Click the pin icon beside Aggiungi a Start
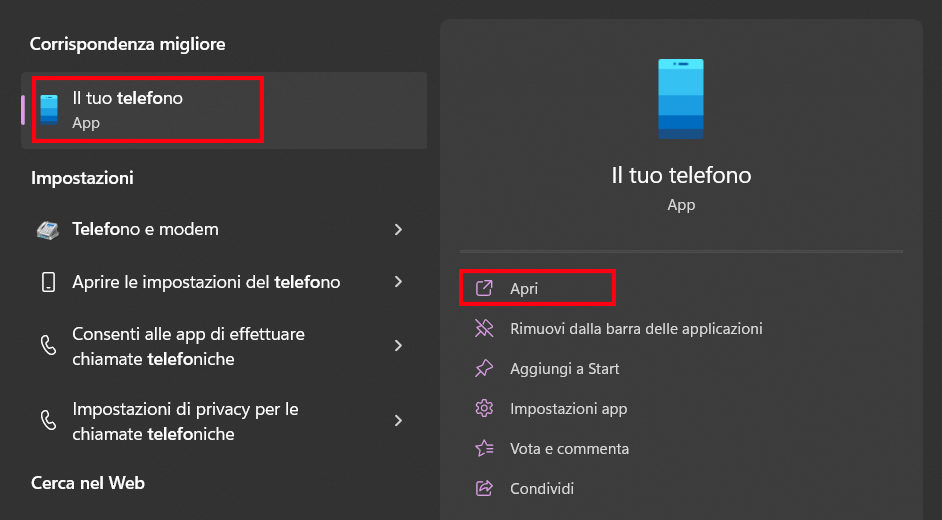Screen dimensions: 942x520 point(484,368)
